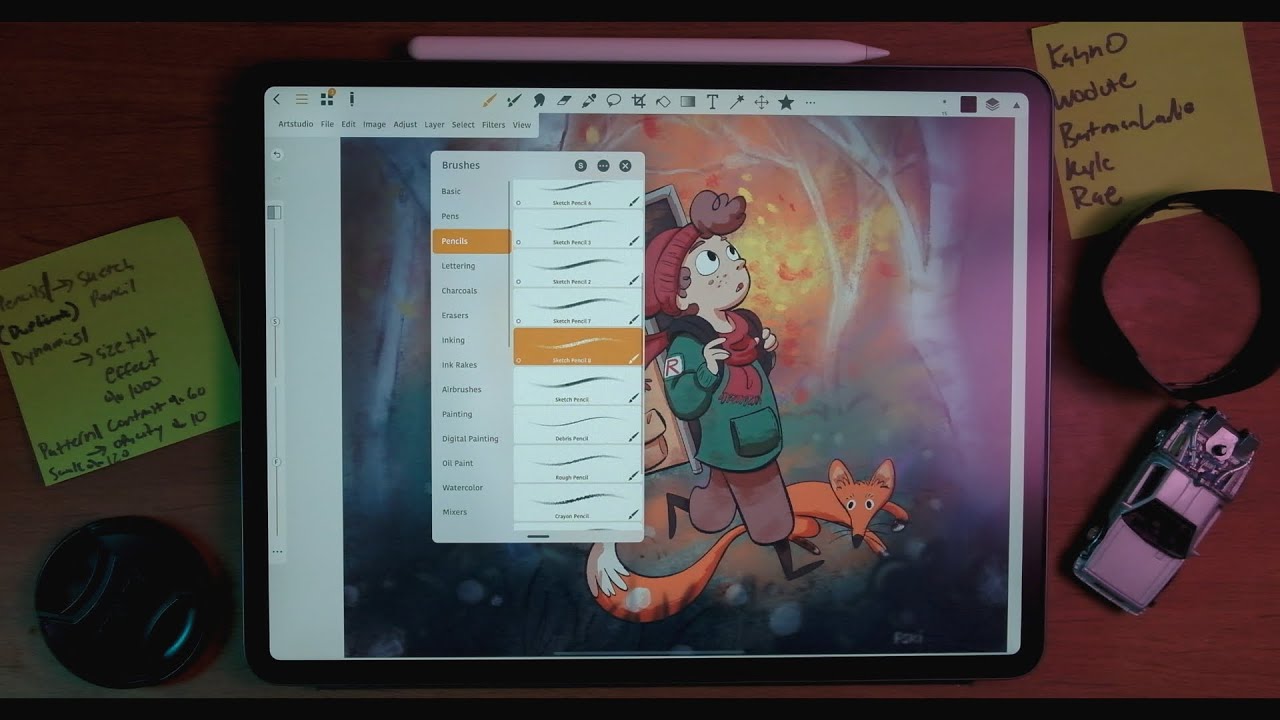Select the Paint Bucket fill tool
Screen dimensions: 1280x720
coord(663,101)
